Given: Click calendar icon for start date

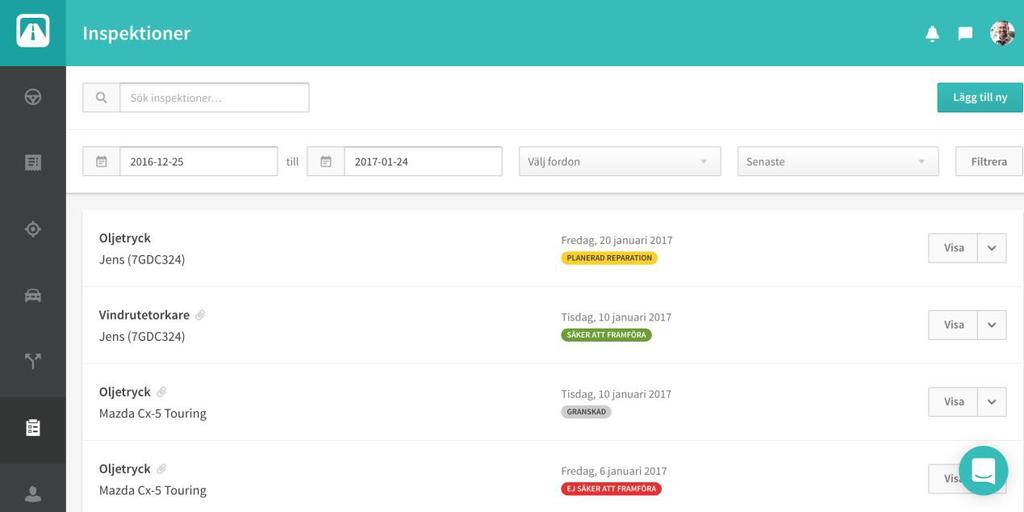Looking at the screenshot, I should pyautogui.click(x=101, y=161).
